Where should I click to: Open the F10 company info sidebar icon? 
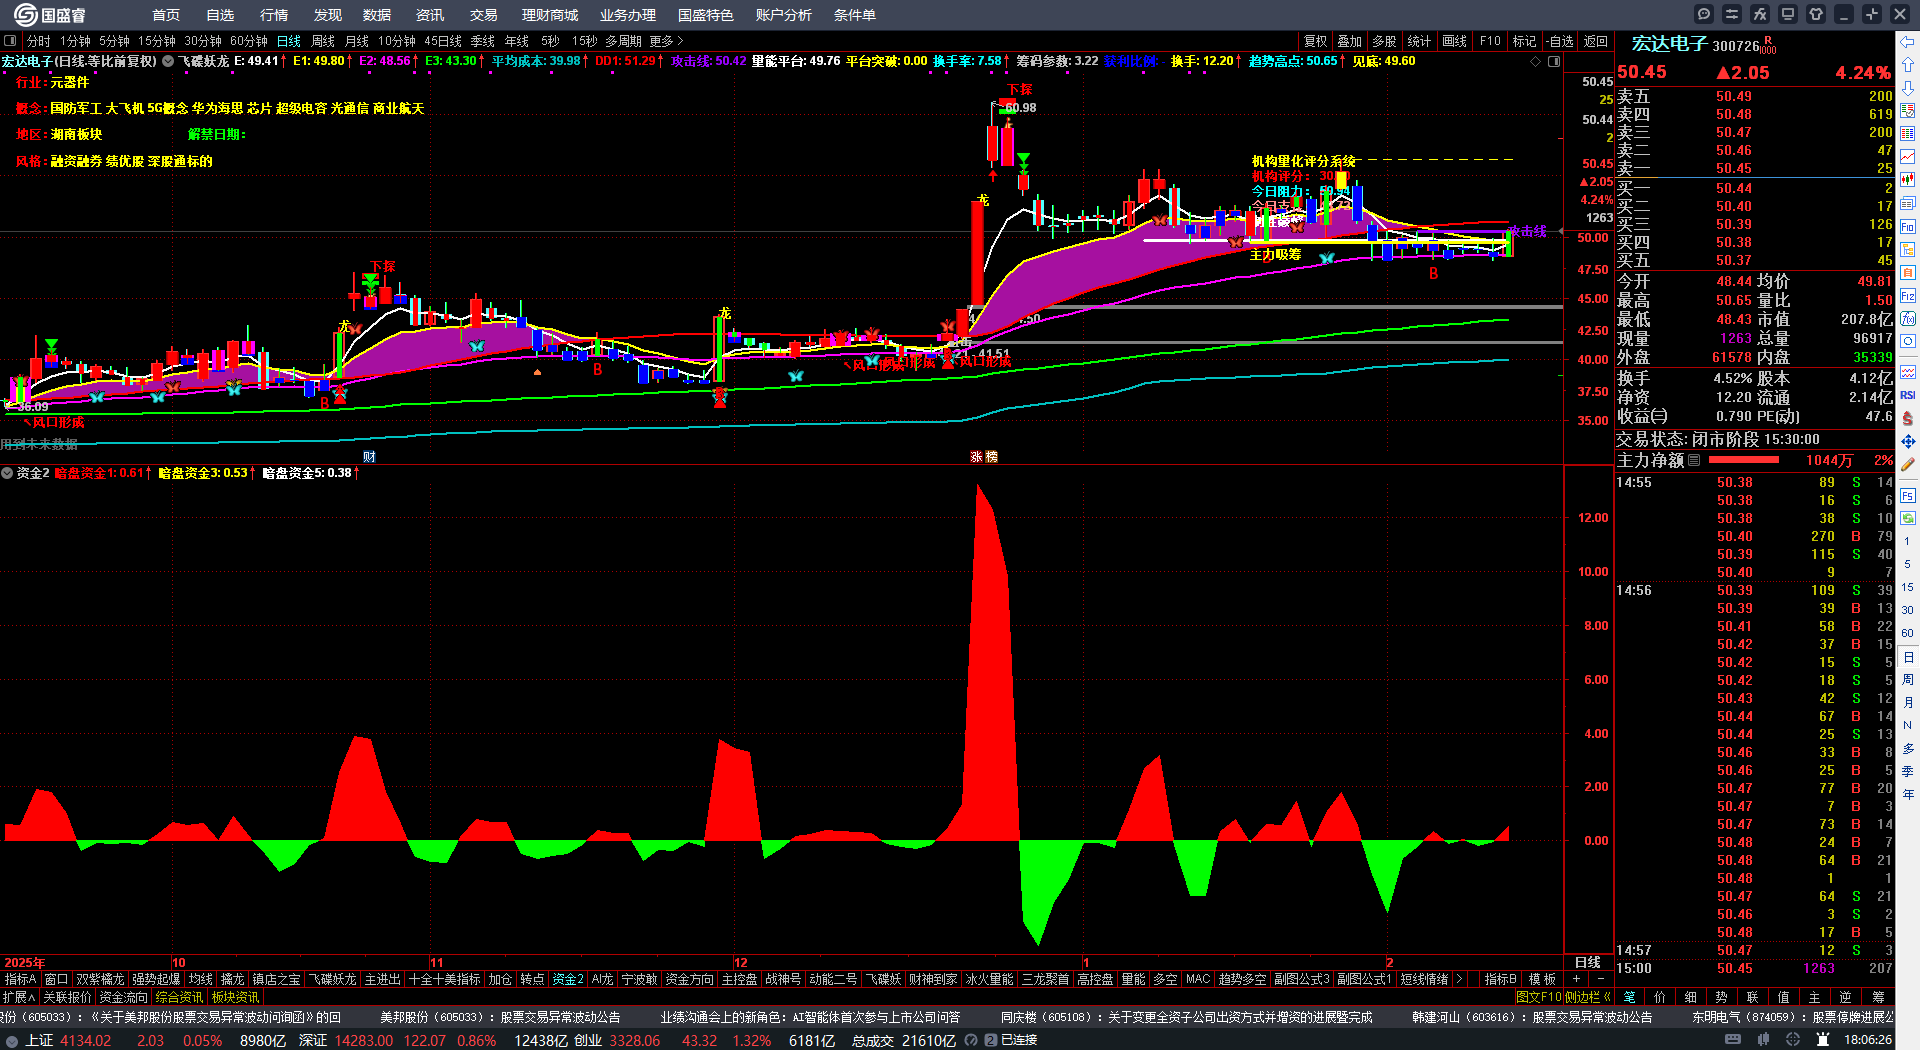[x=1908, y=227]
